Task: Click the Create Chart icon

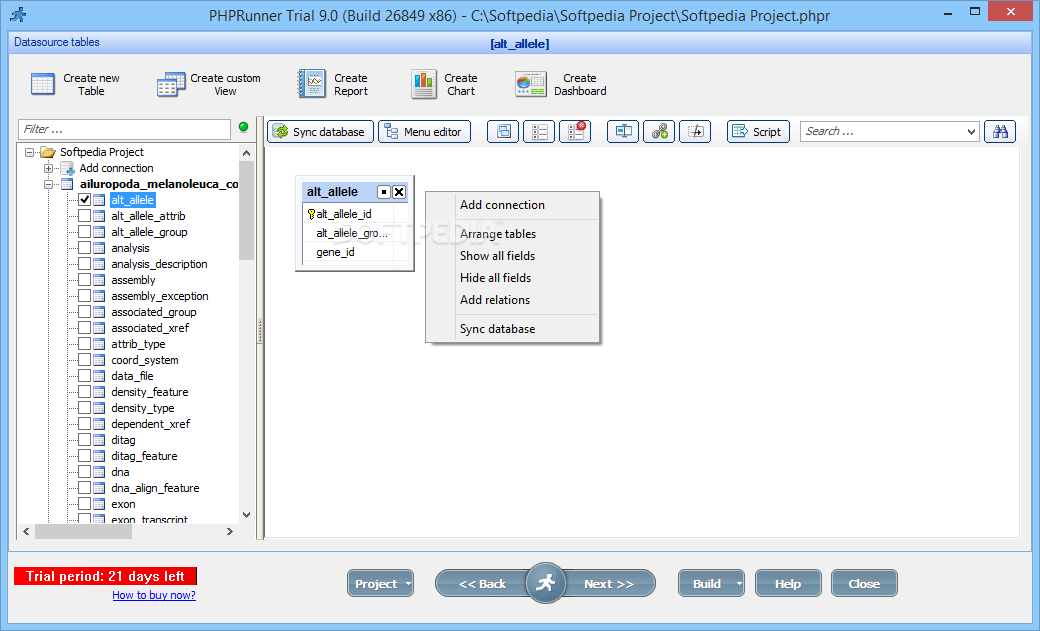Action: [x=424, y=84]
